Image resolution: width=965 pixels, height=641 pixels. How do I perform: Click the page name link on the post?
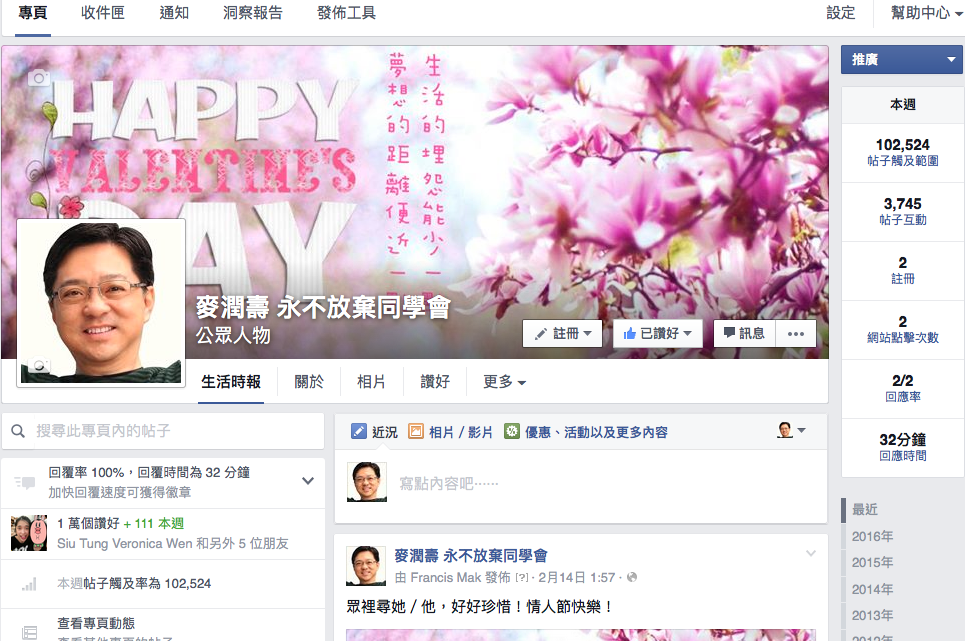point(471,556)
